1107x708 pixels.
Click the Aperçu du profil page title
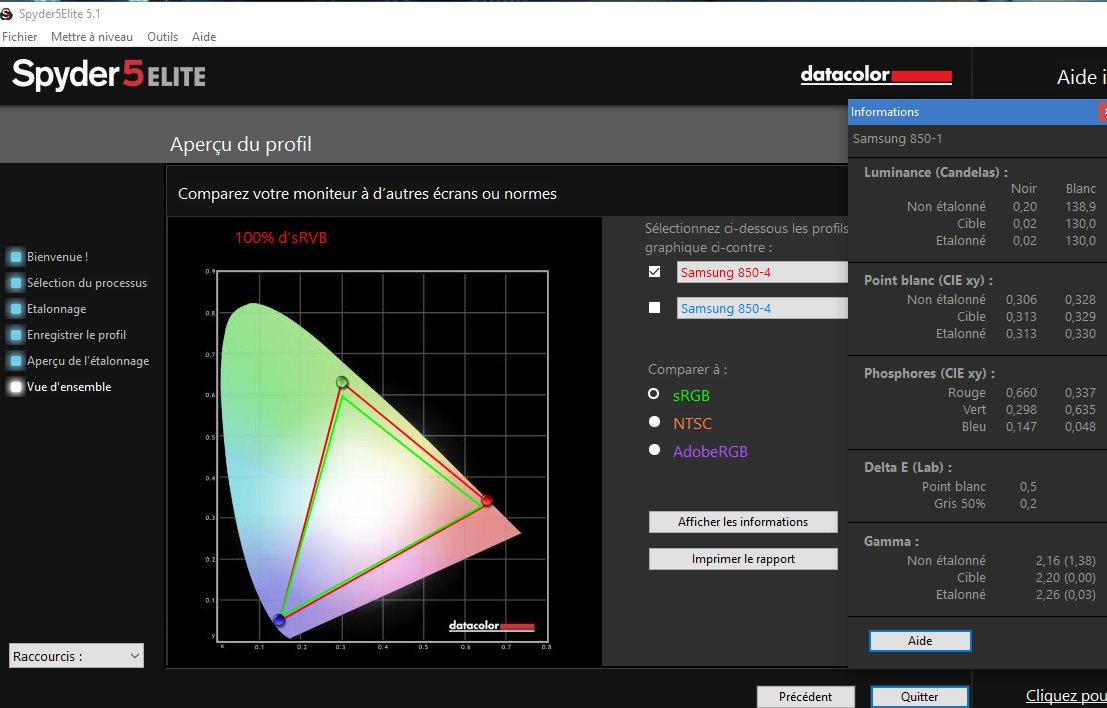(241, 144)
